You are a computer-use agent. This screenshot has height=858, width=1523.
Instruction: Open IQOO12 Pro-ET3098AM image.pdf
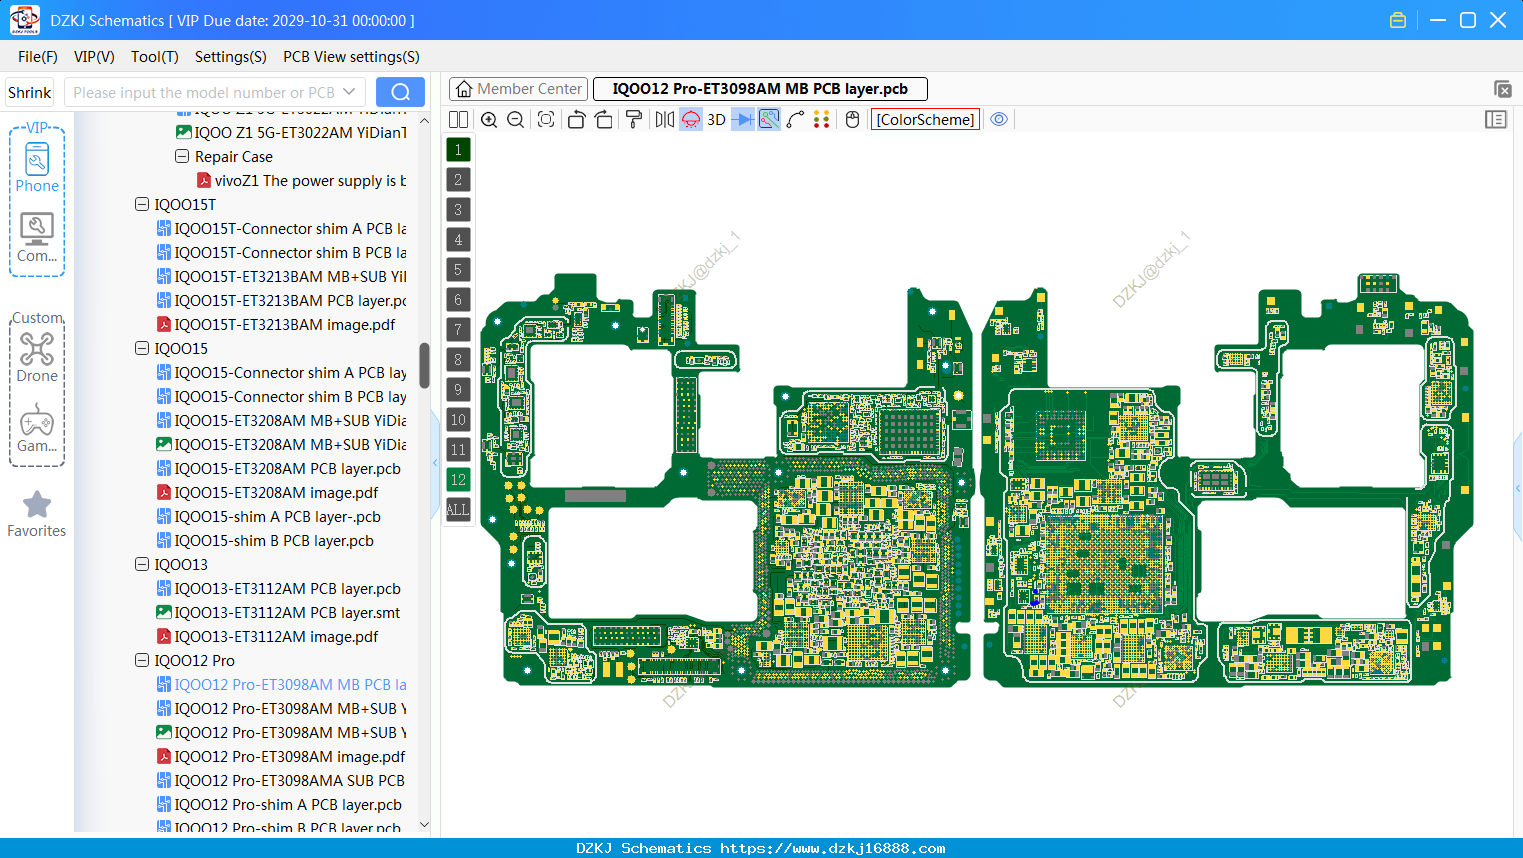[281, 756]
